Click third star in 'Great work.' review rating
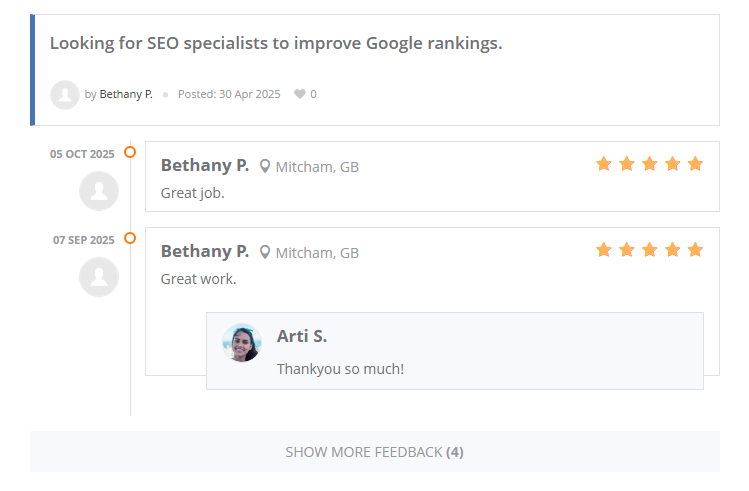Viewport: 749px width, 491px height. 650,250
